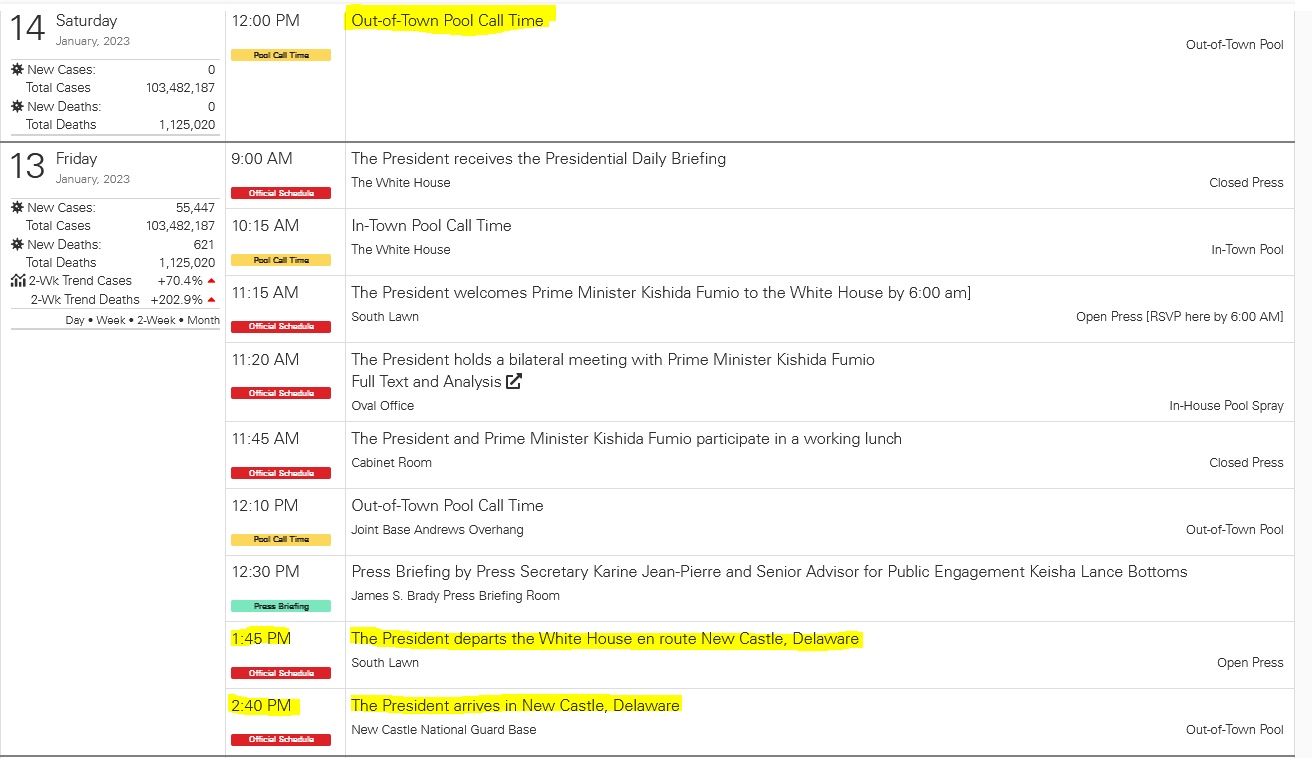Click 'Open Press [RSVP here by 6:00 AM]' label
The height and width of the screenshot is (758, 1312).
tap(1180, 317)
